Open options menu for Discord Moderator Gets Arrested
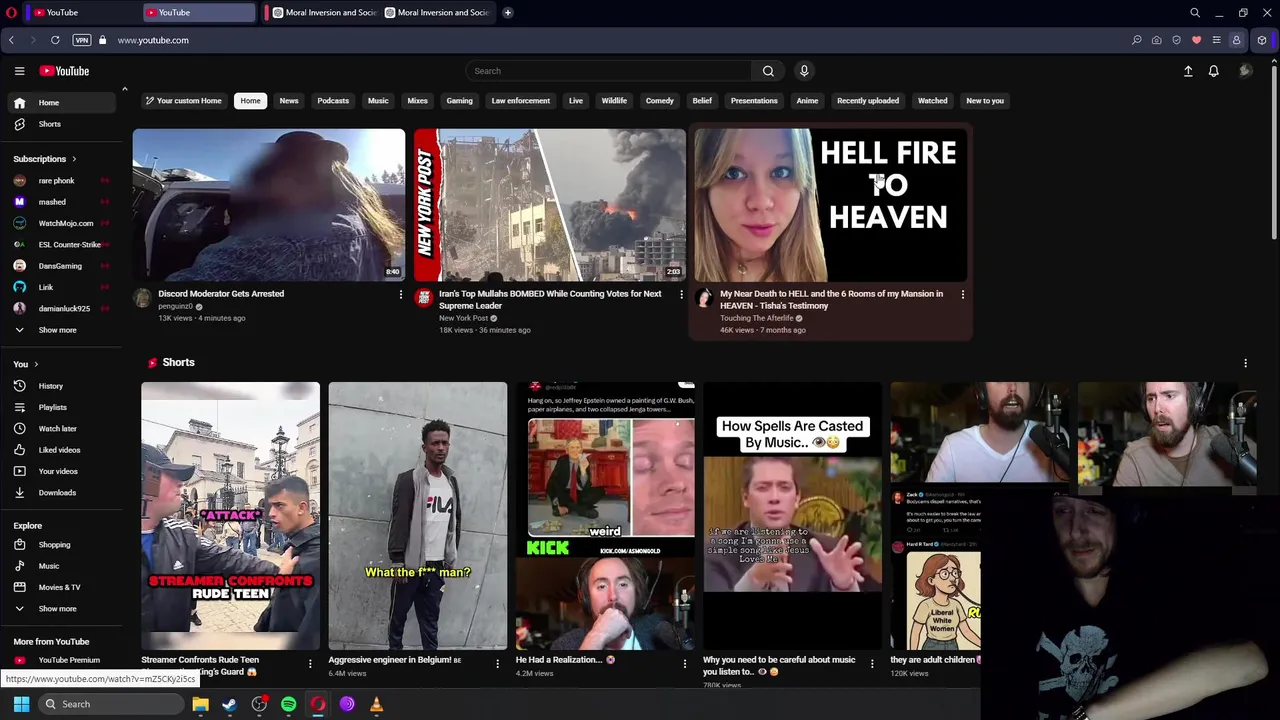The height and width of the screenshot is (720, 1280). pyautogui.click(x=401, y=294)
